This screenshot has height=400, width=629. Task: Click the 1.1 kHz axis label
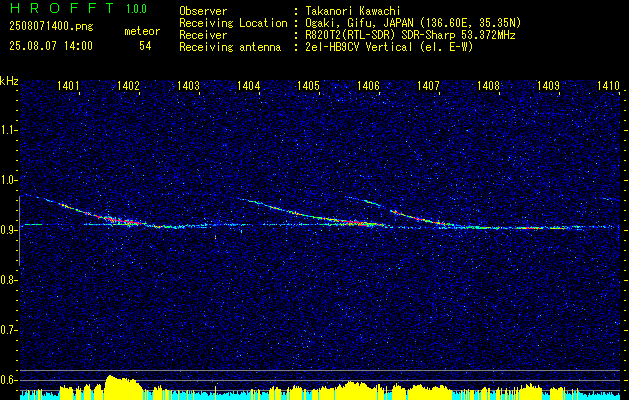click(x=8, y=130)
